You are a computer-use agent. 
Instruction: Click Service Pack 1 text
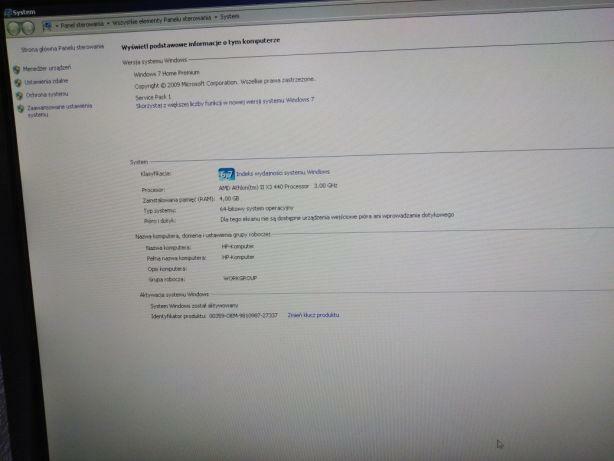(x=153, y=97)
